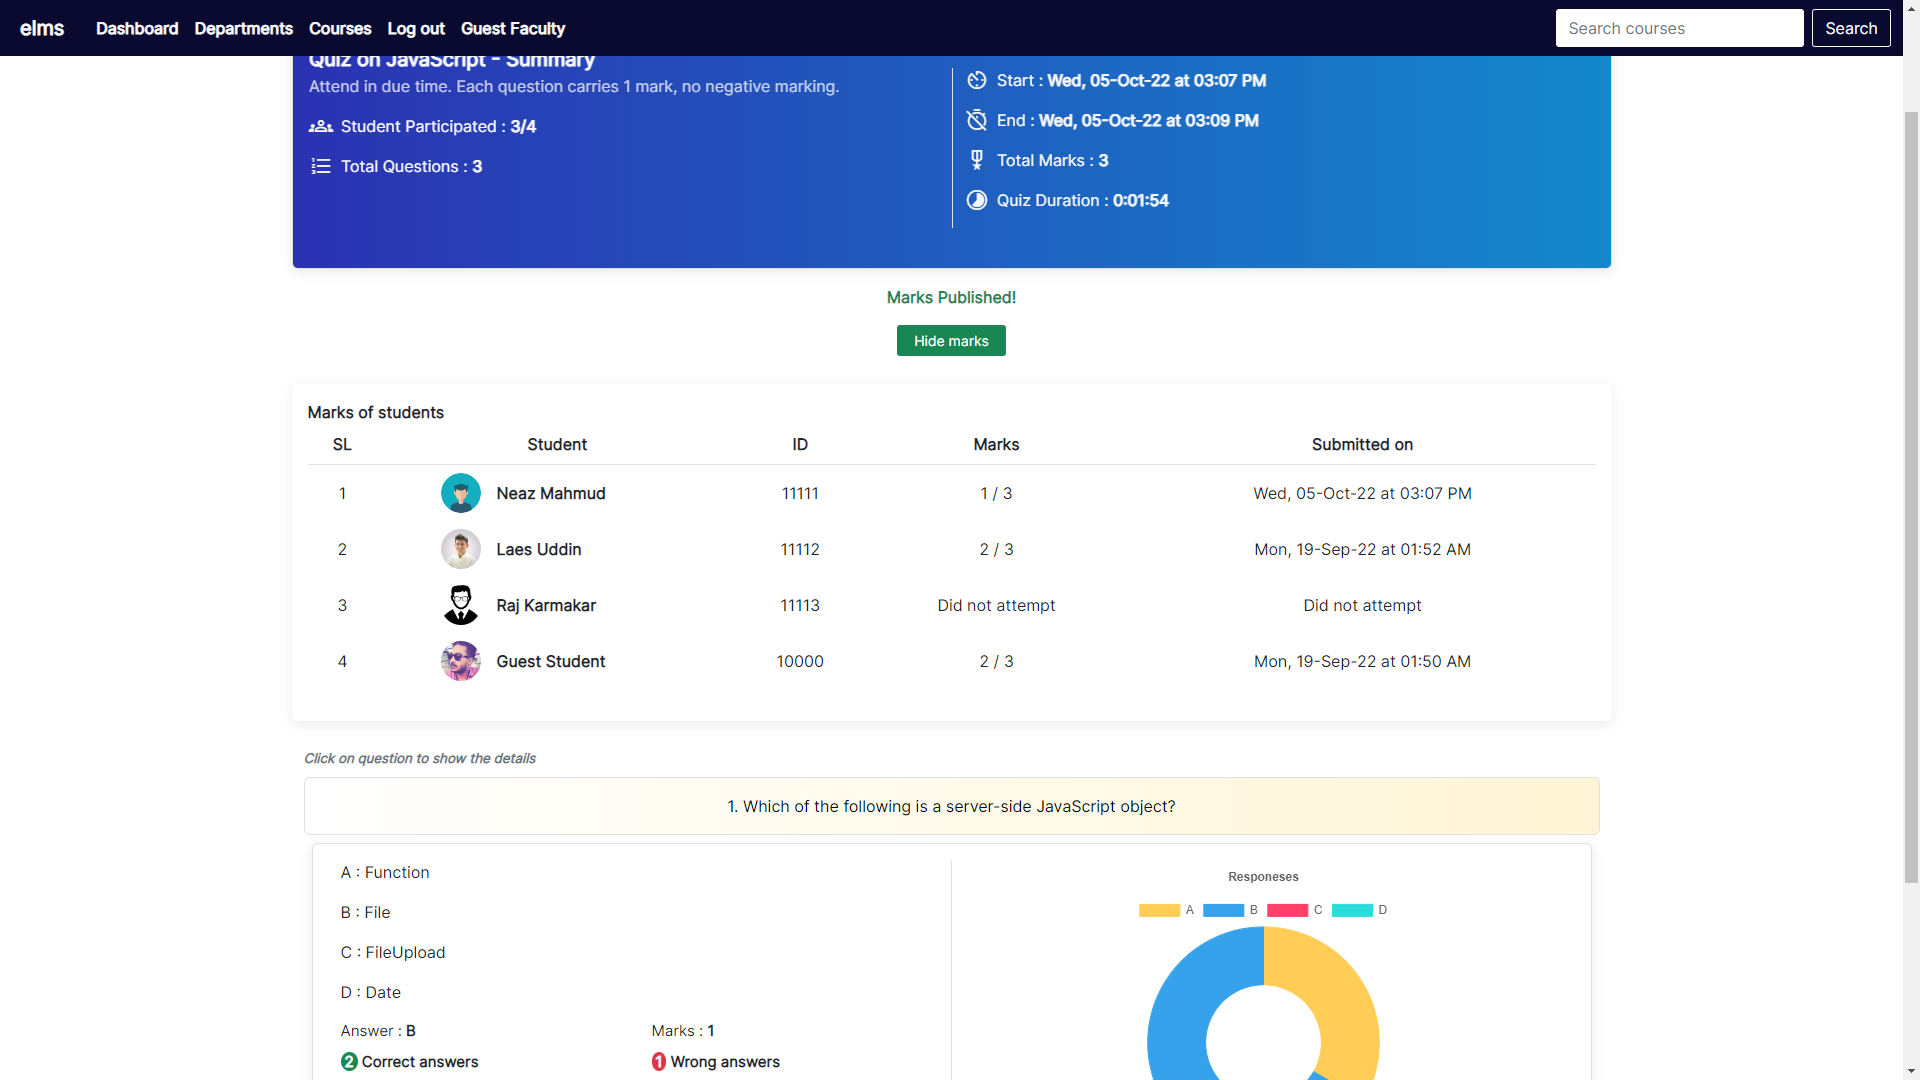Click the Submitted on column header
Viewport: 1920px width, 1080px height.
pos(1363,444)
